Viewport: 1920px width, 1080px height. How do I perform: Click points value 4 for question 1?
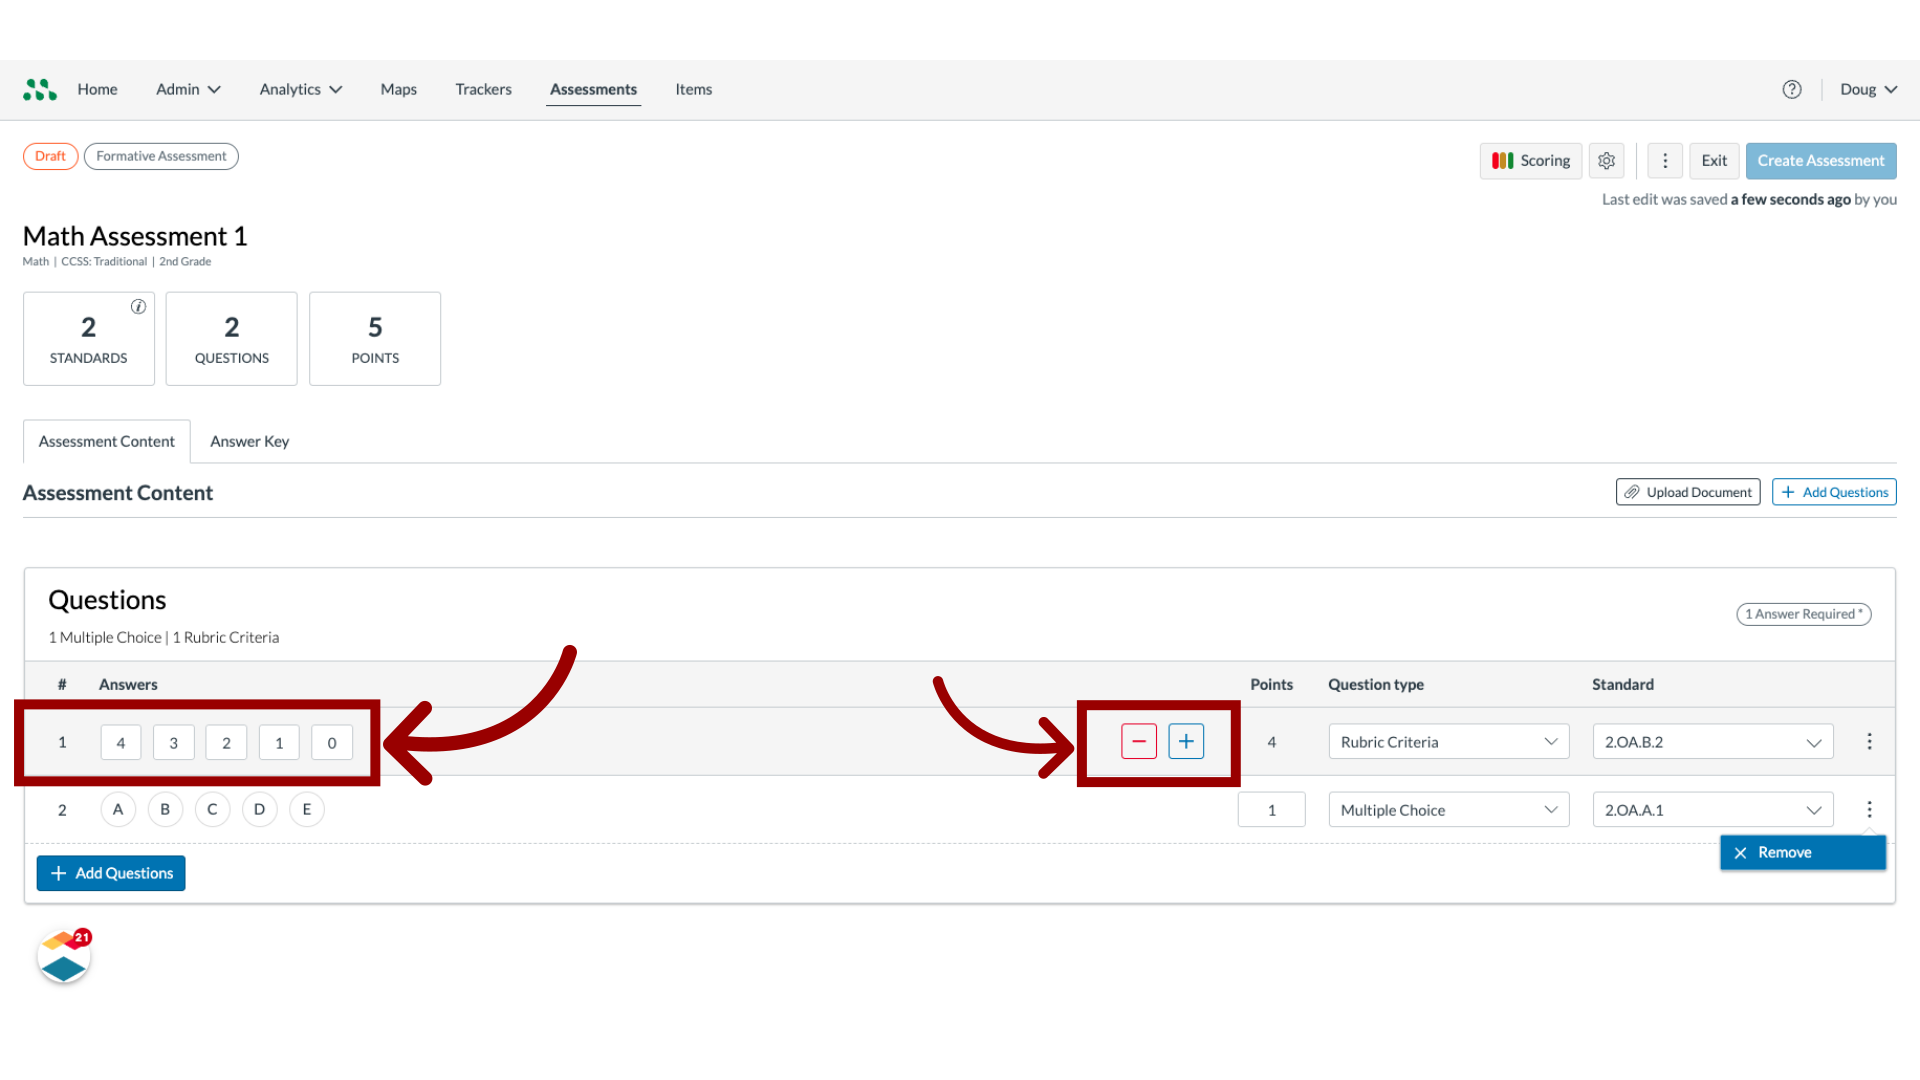1272,742
